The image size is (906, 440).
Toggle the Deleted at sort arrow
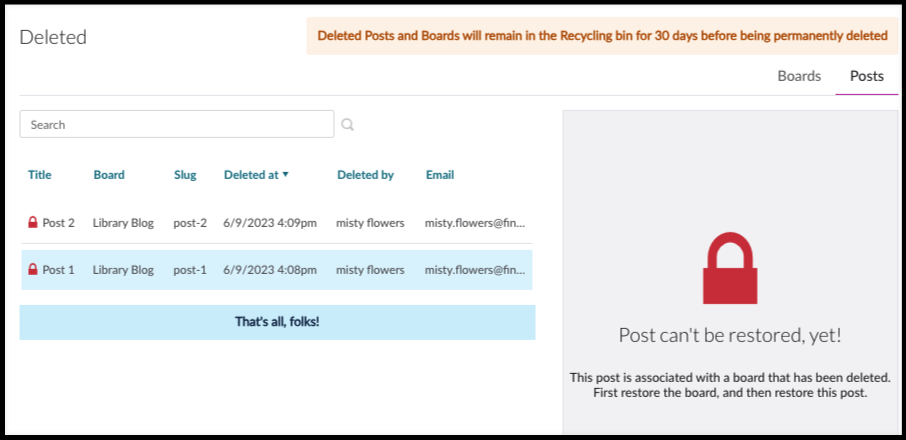(285, 174)
